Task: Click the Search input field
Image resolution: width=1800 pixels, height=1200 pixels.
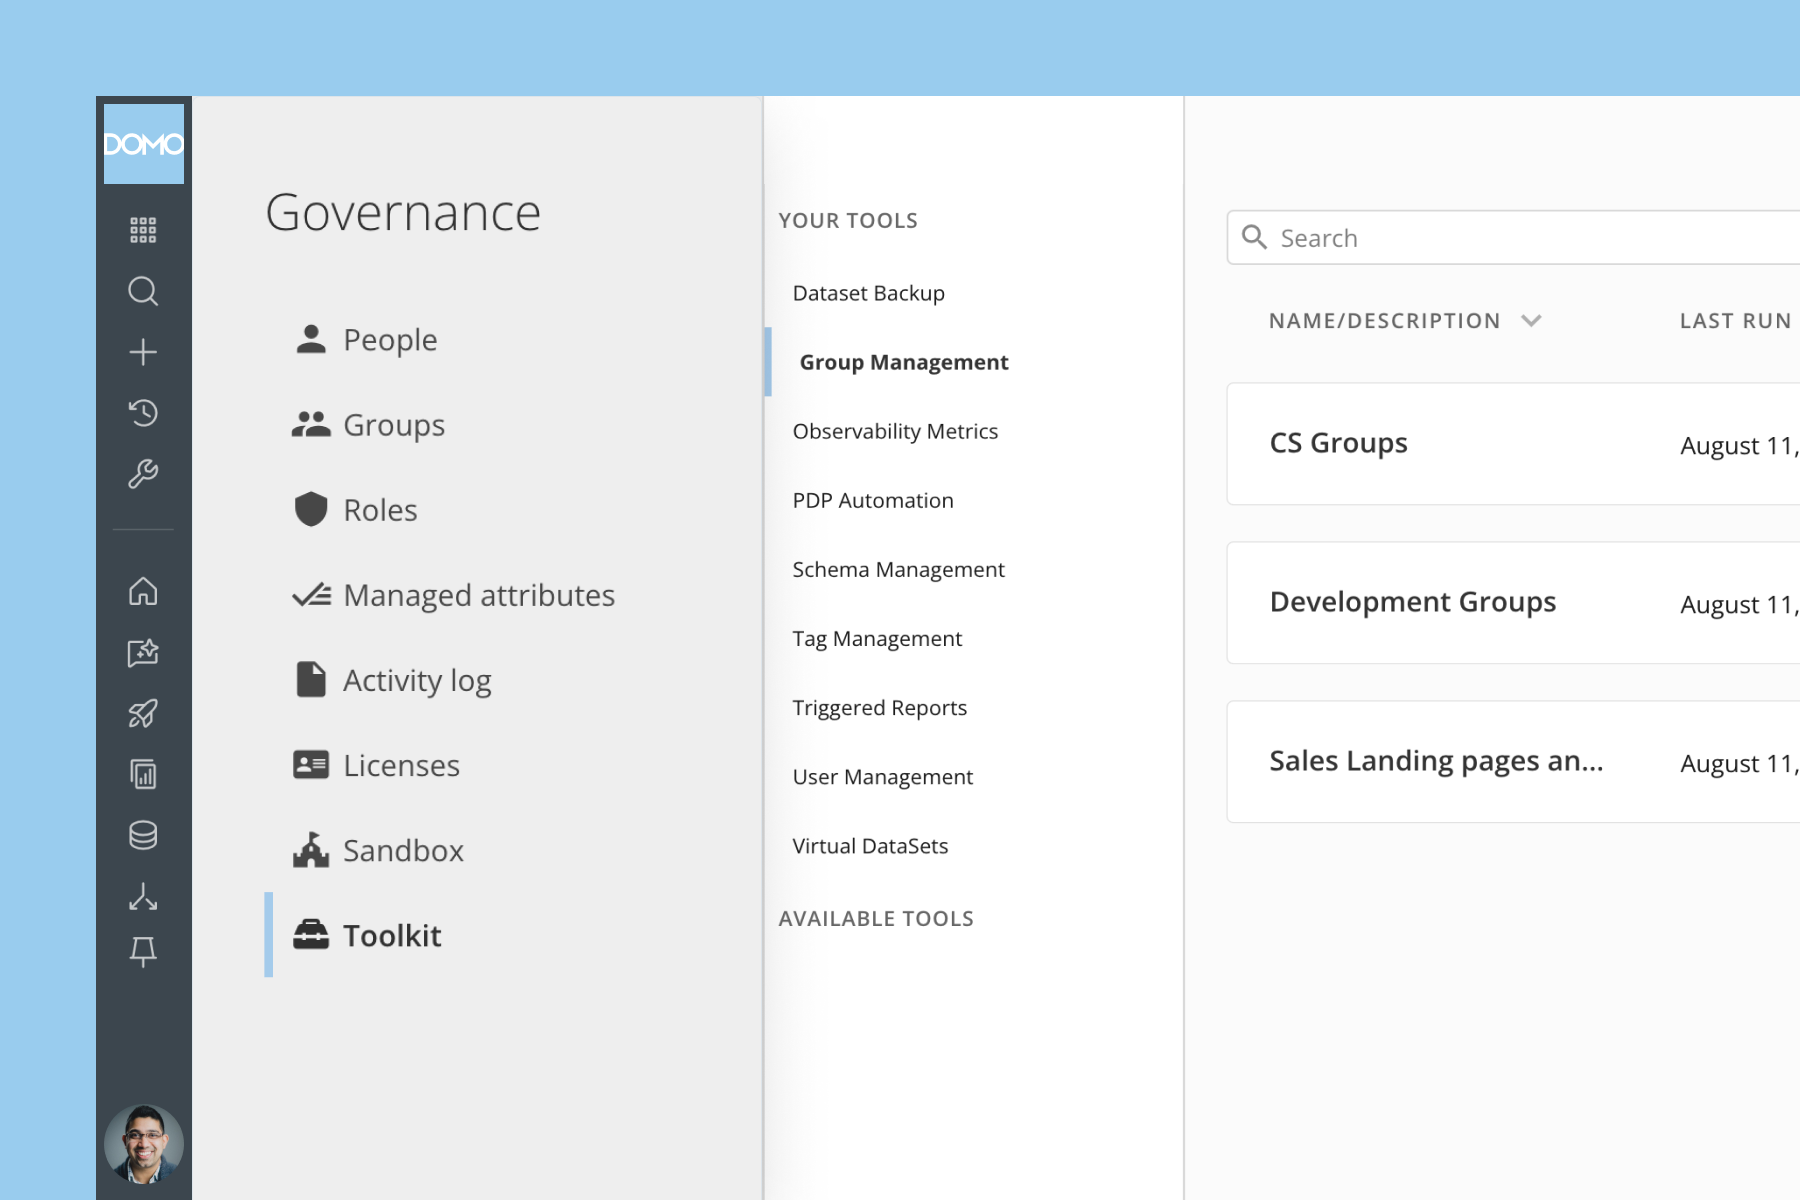Action: coord(1513,238)
